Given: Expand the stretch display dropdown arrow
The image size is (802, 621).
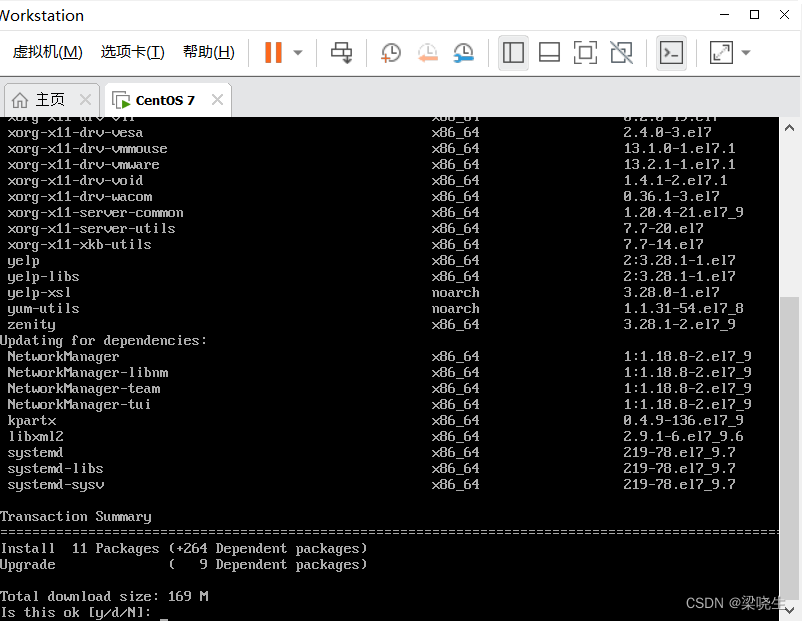Looking at the screenshot, I should 746,52.
